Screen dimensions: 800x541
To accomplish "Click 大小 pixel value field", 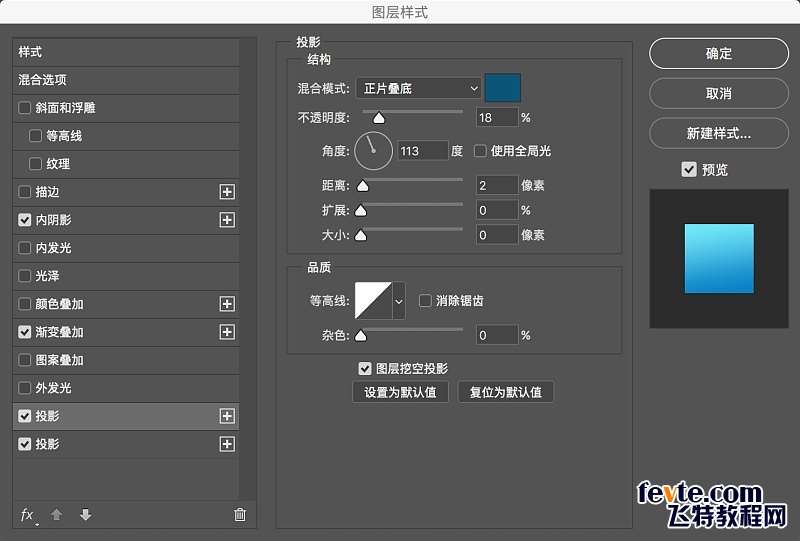I will tap(497, 235).
